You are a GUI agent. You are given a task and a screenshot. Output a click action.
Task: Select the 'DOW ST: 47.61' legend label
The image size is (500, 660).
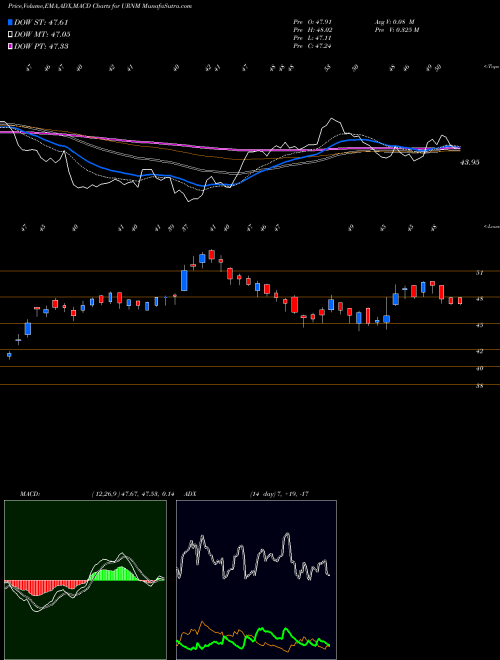41,22
